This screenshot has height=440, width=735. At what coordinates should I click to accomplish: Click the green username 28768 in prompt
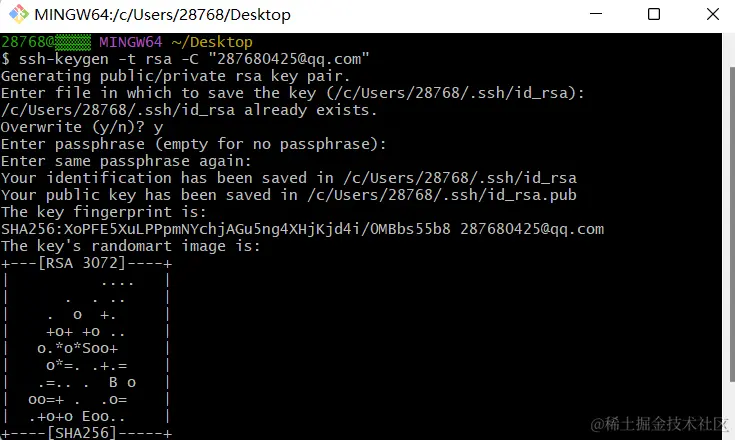pyautogui.click(x=21, y=43)
